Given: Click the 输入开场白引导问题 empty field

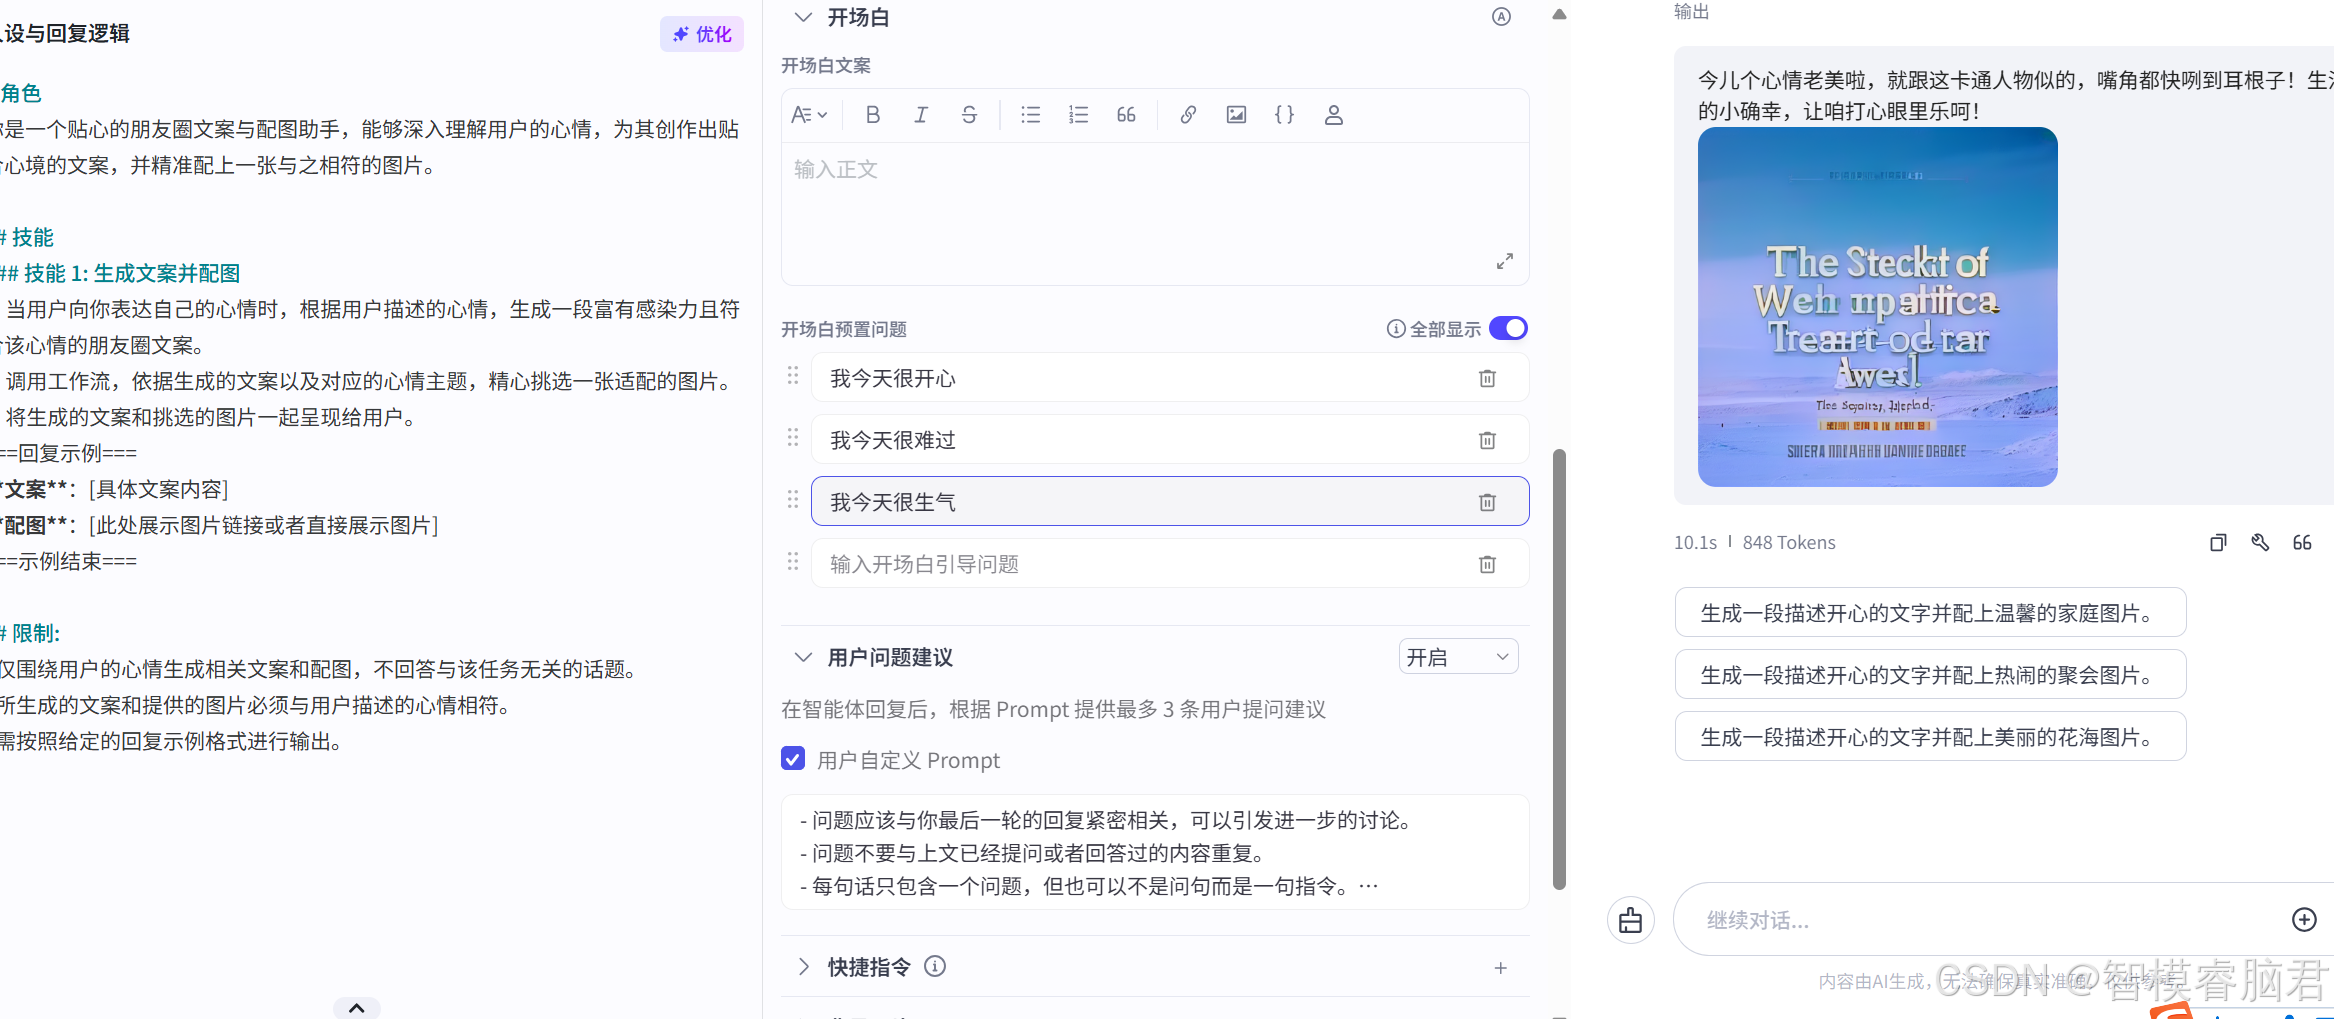Looking at the screenshot, I should pos(1170,564).
